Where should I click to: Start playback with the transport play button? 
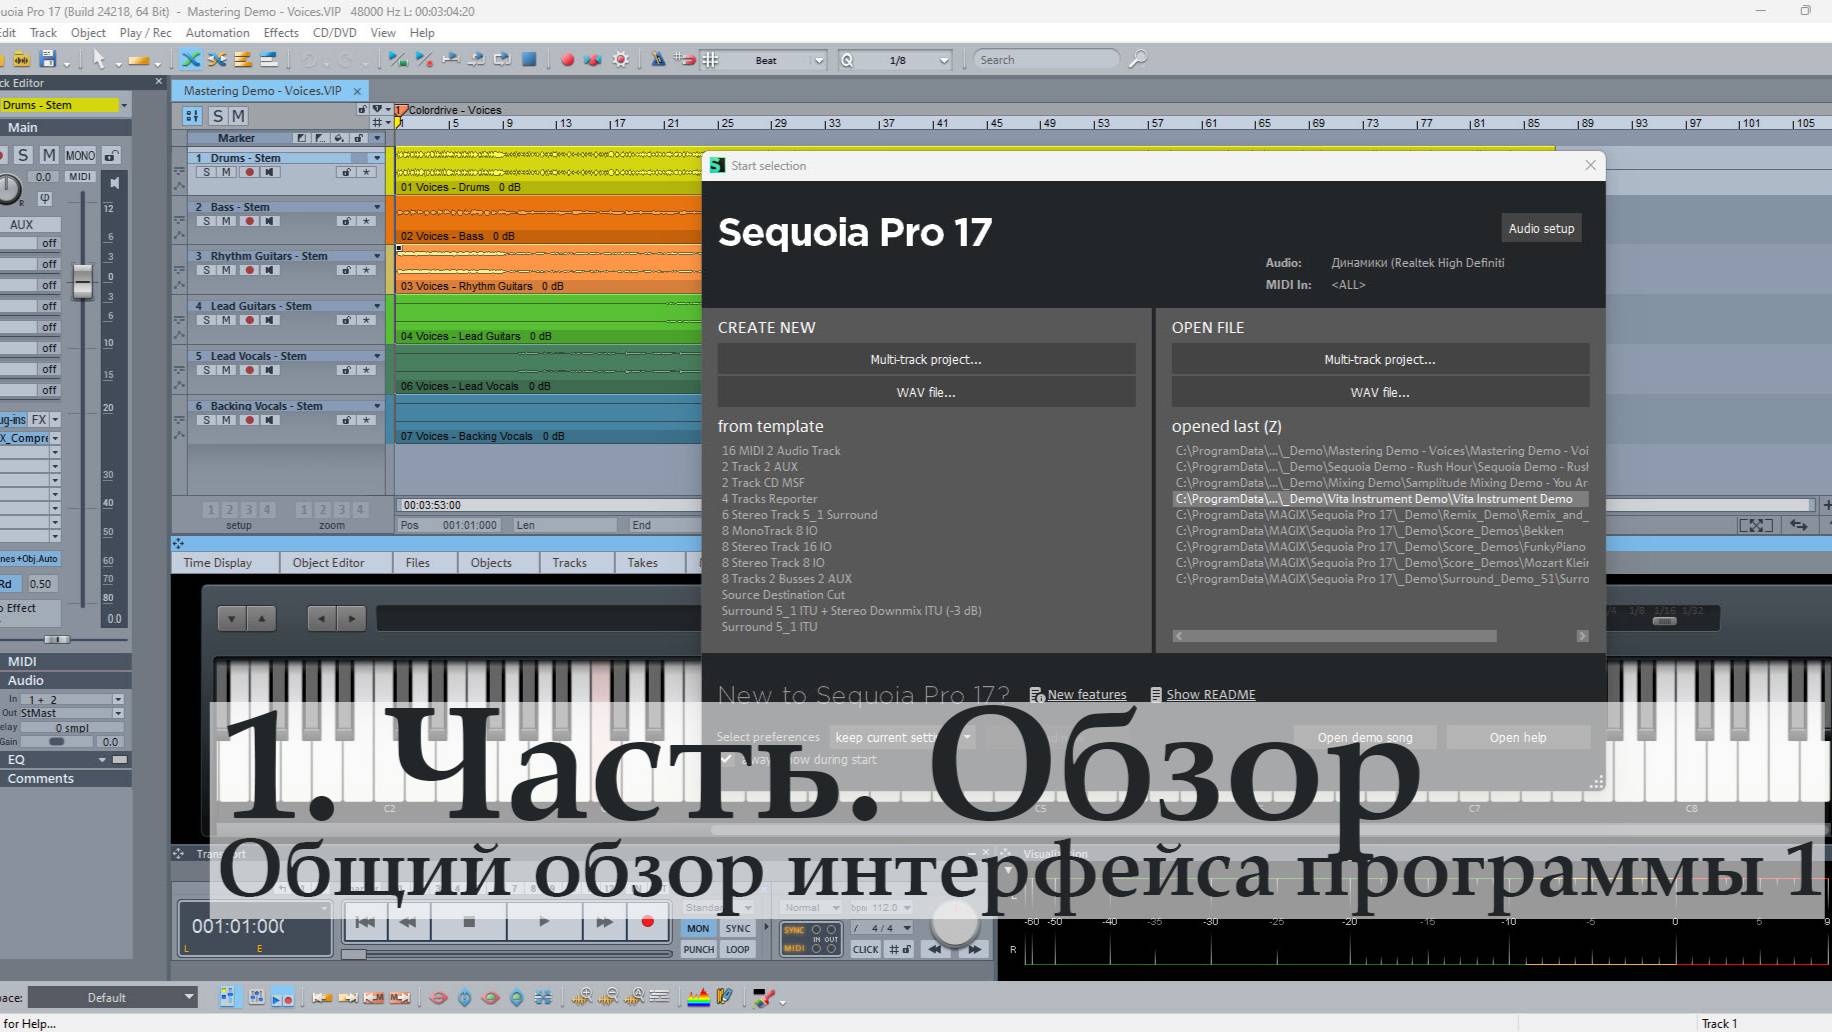point(544,922)
